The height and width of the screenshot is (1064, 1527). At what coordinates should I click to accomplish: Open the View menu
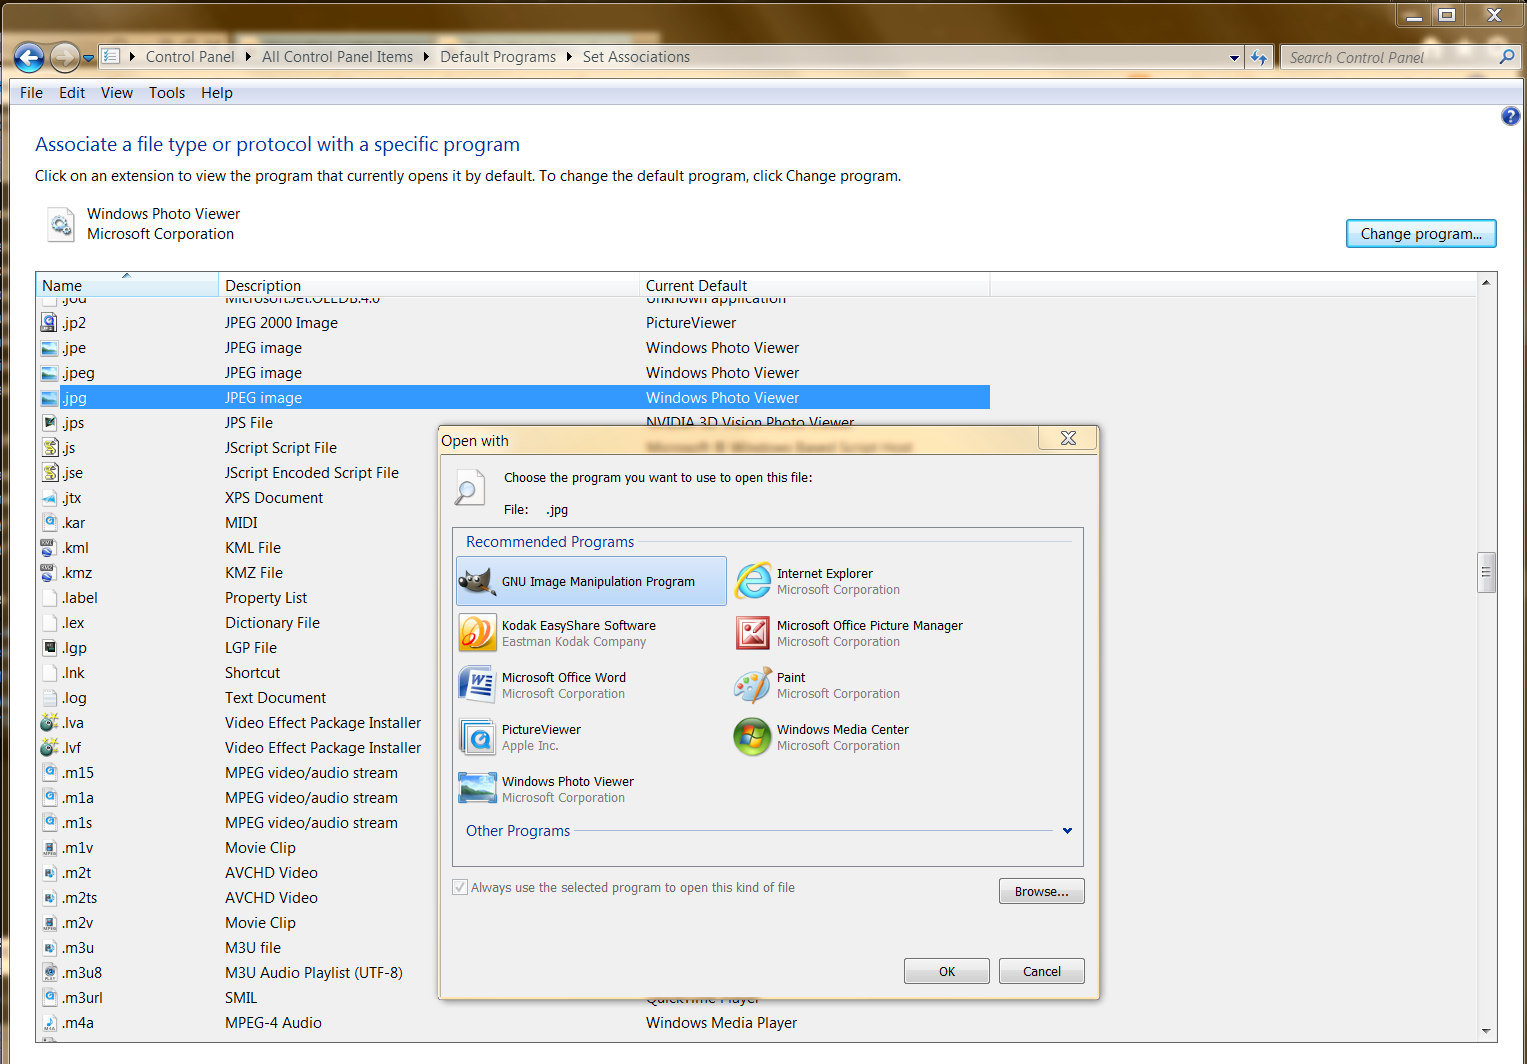tap(117, 93)
